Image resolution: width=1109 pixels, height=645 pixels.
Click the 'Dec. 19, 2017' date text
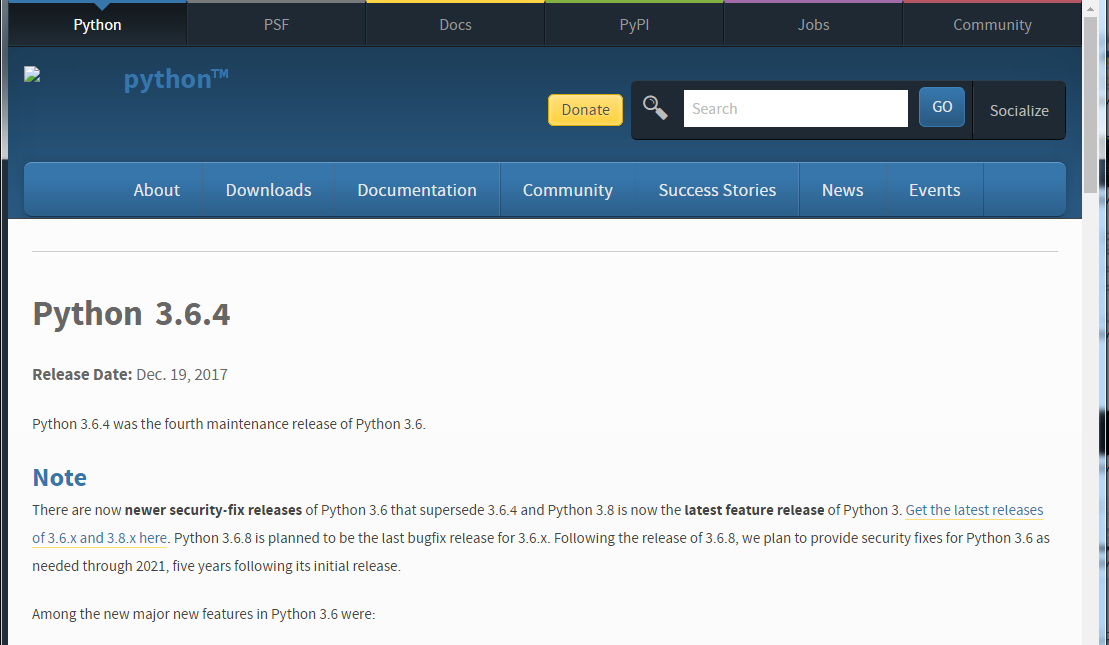tap(182, 374)
